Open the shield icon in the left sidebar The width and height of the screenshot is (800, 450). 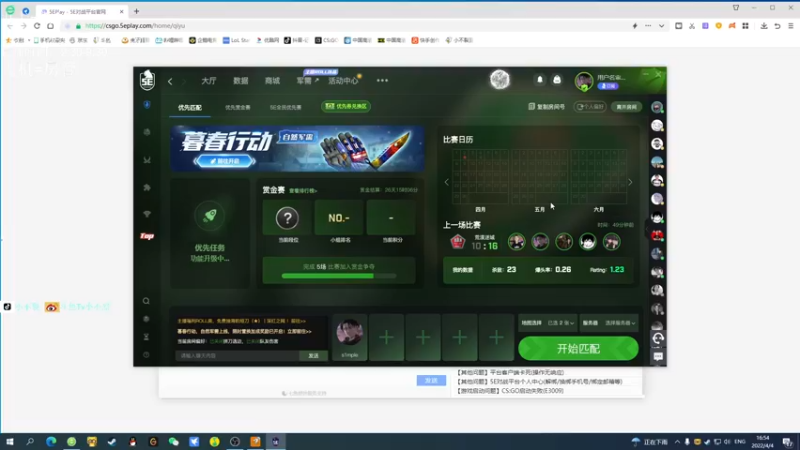click(147, 105)
